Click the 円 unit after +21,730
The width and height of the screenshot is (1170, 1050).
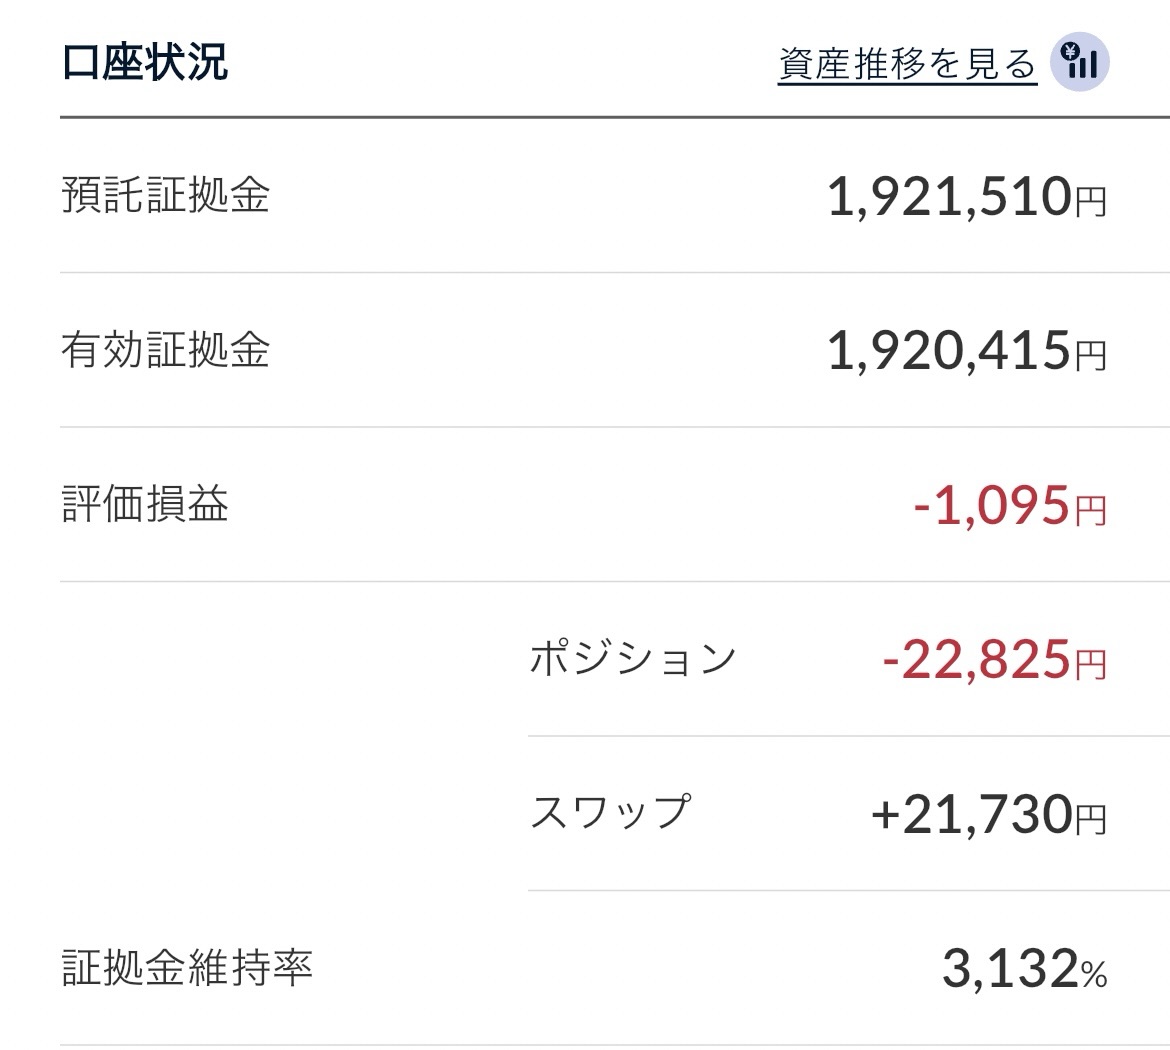[1090, 820]
